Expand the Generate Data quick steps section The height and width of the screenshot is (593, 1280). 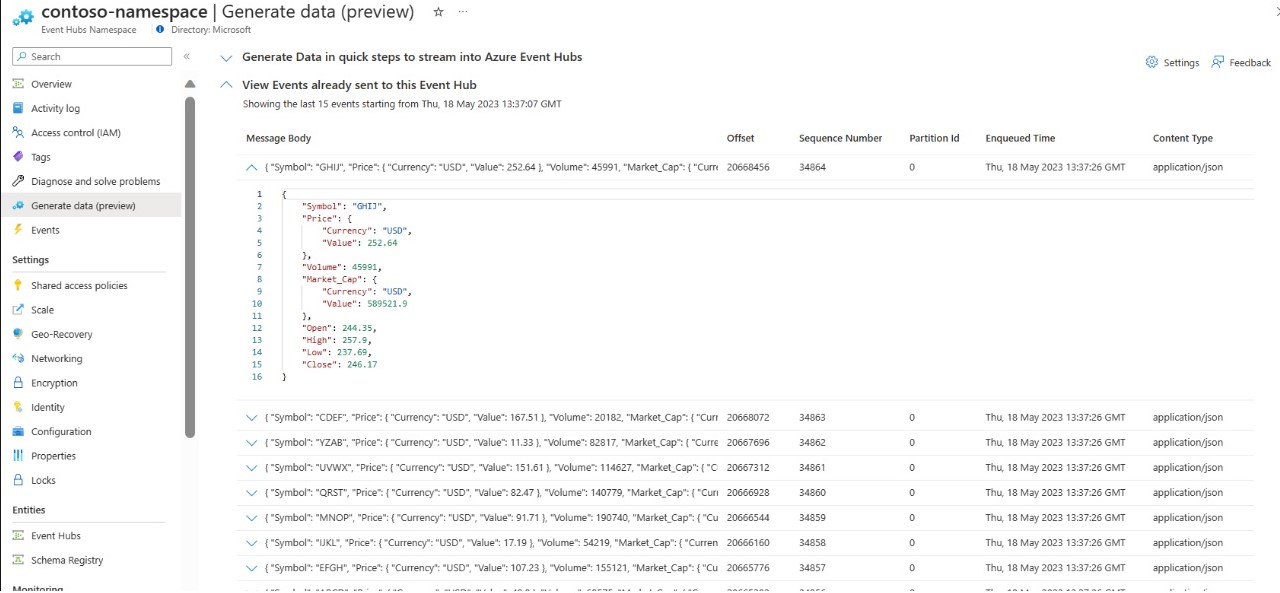click(x=226, y=58)
